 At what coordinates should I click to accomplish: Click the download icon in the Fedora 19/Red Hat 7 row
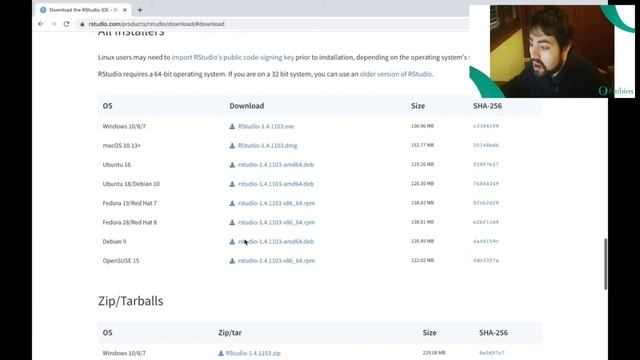232,203
